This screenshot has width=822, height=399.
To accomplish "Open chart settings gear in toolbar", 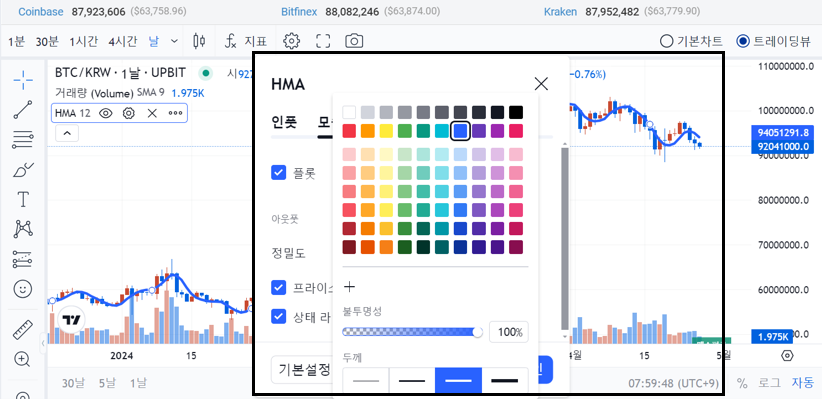I will tap(291, 41).
